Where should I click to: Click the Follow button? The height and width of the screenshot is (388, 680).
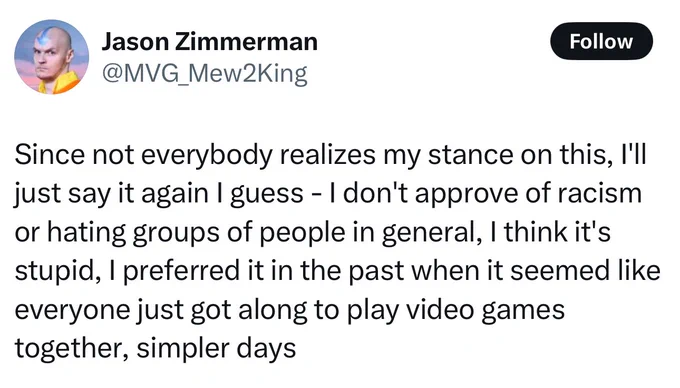tap(601, 42)
